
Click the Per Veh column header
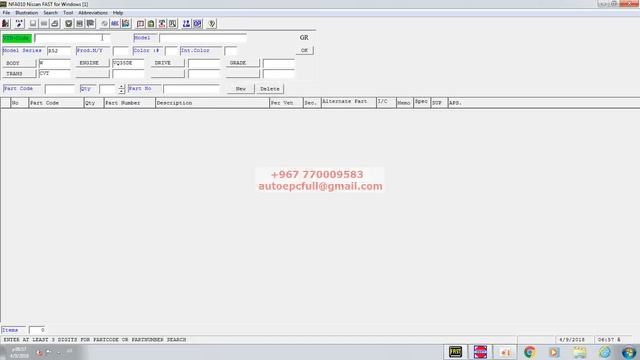coord(286,103)
